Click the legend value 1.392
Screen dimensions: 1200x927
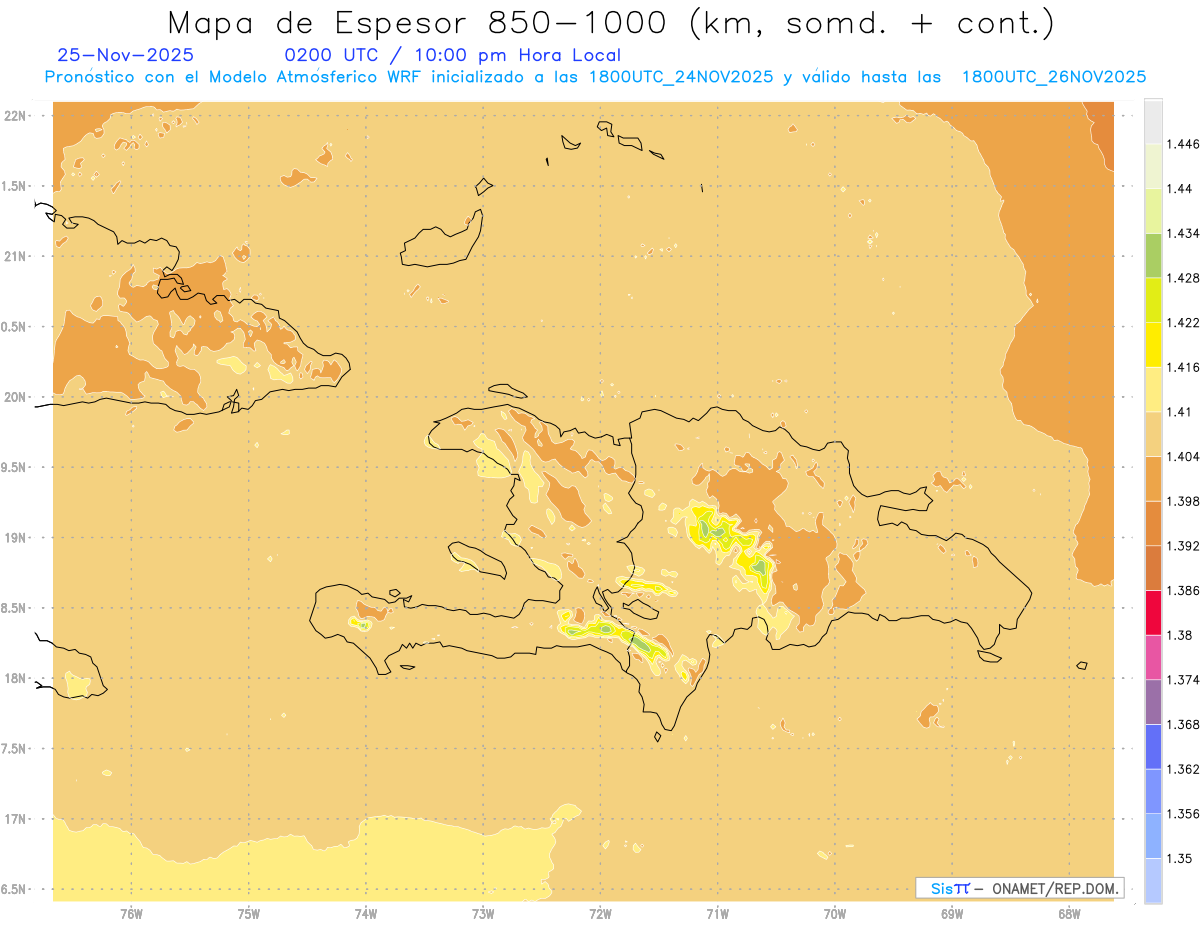click(x=1183, y=546)
